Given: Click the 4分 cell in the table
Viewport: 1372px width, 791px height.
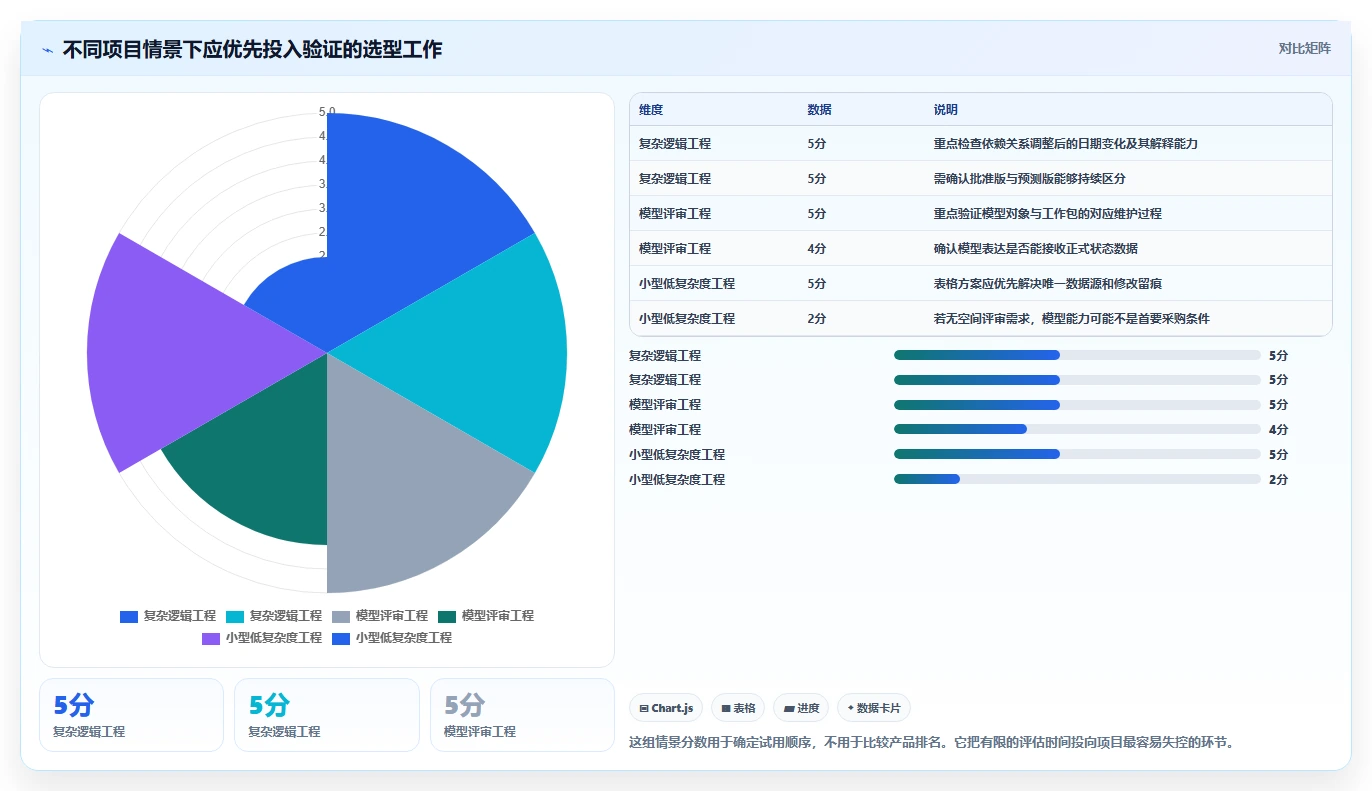Looking at the screenshot, I should click(x=817, y=249).
